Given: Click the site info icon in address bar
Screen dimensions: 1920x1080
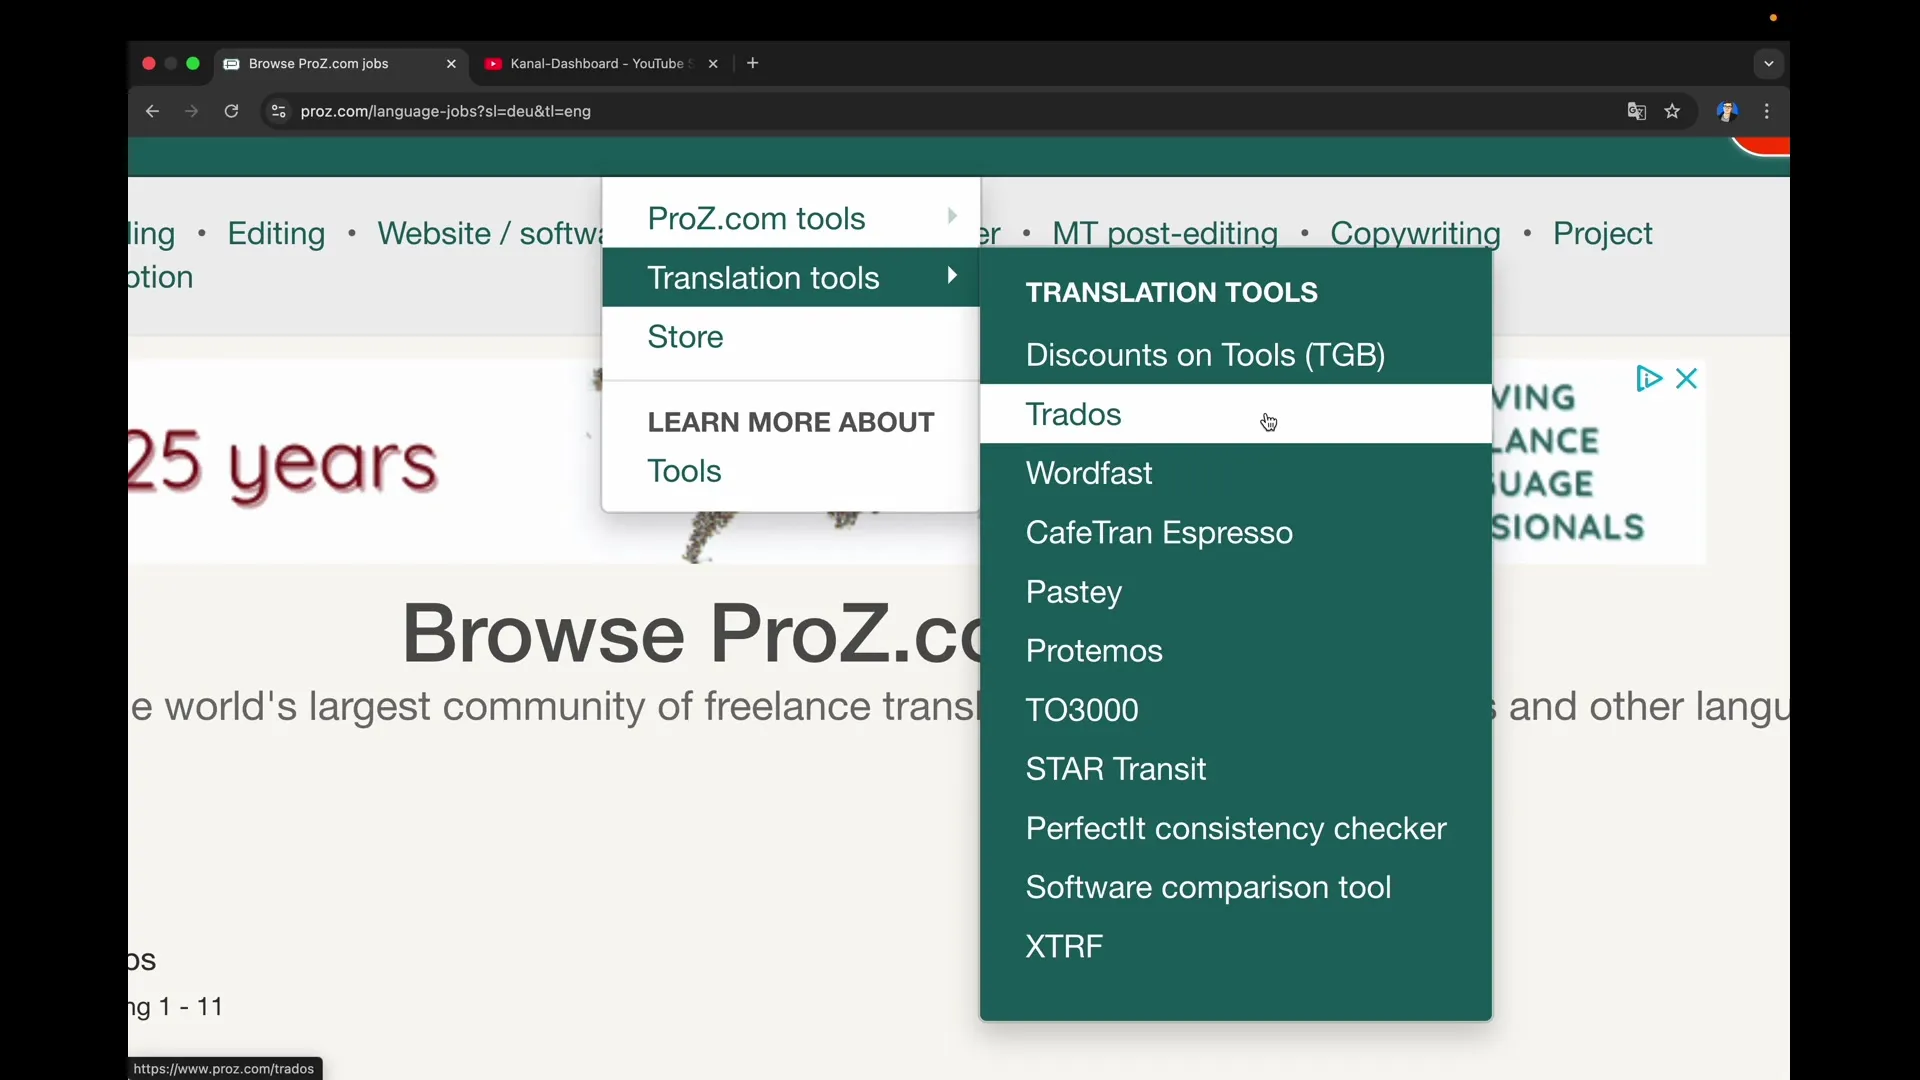Looking at the screenshot, I should point(279,112).
